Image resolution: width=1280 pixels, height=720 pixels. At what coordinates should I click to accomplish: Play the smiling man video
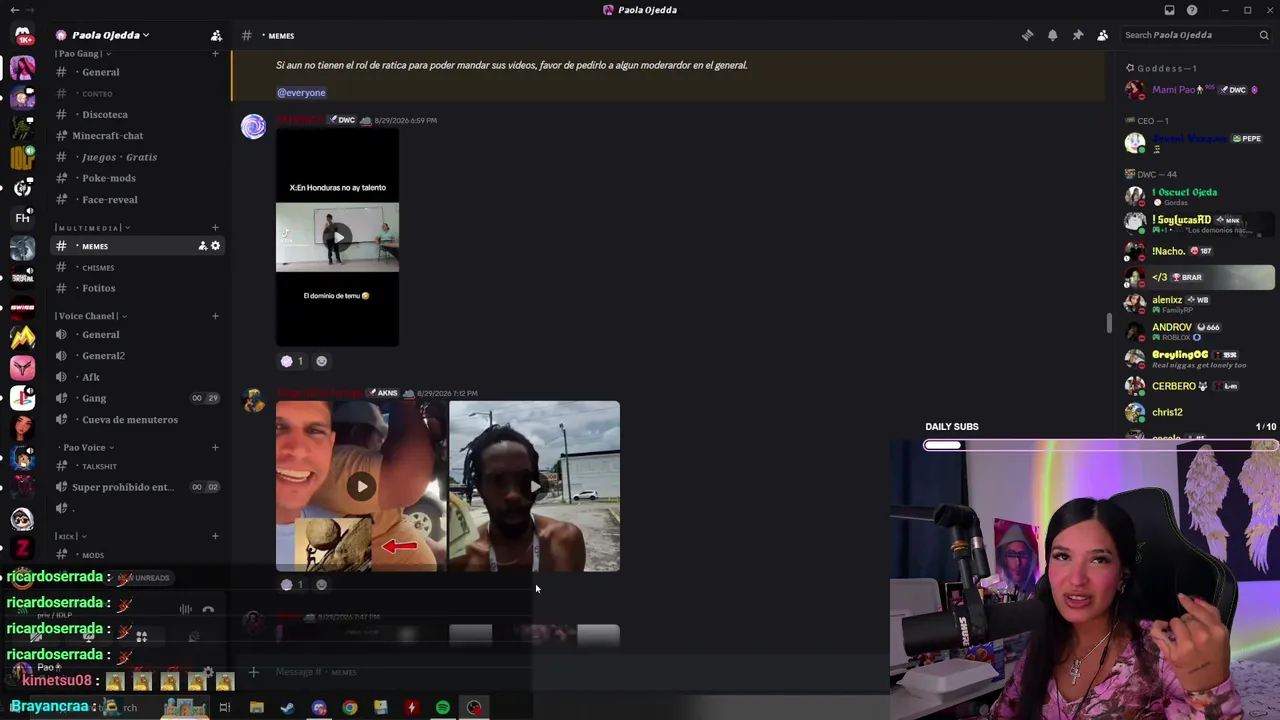361,486
